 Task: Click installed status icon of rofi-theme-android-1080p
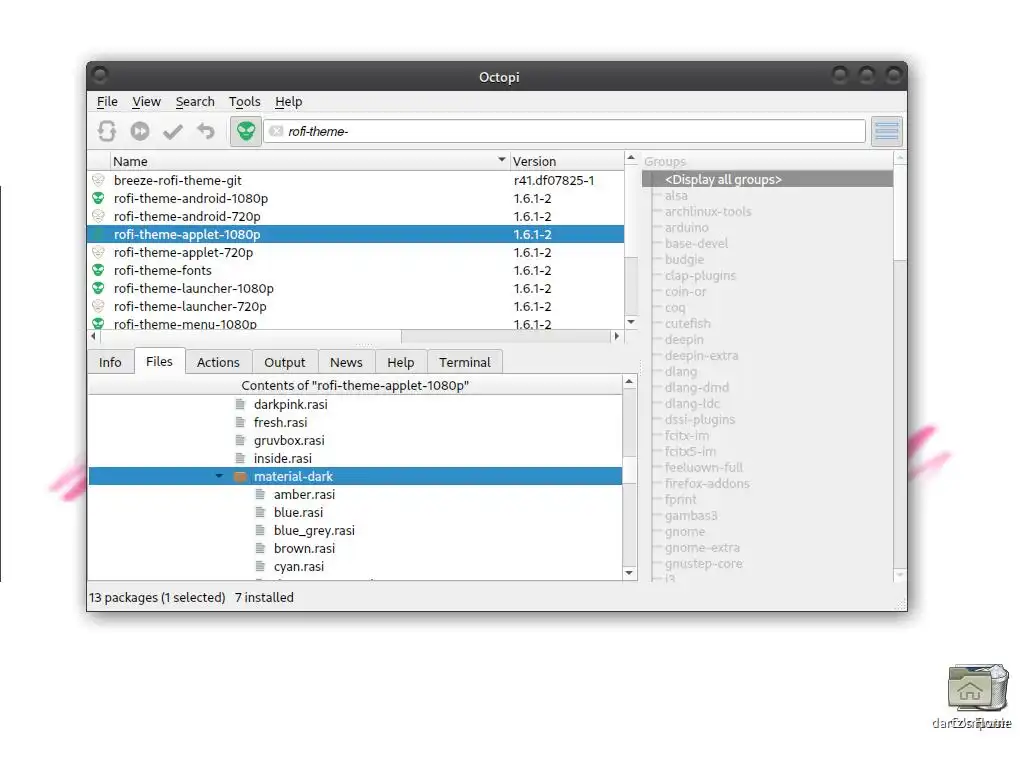pyautogui.click(x=98, y=199)
